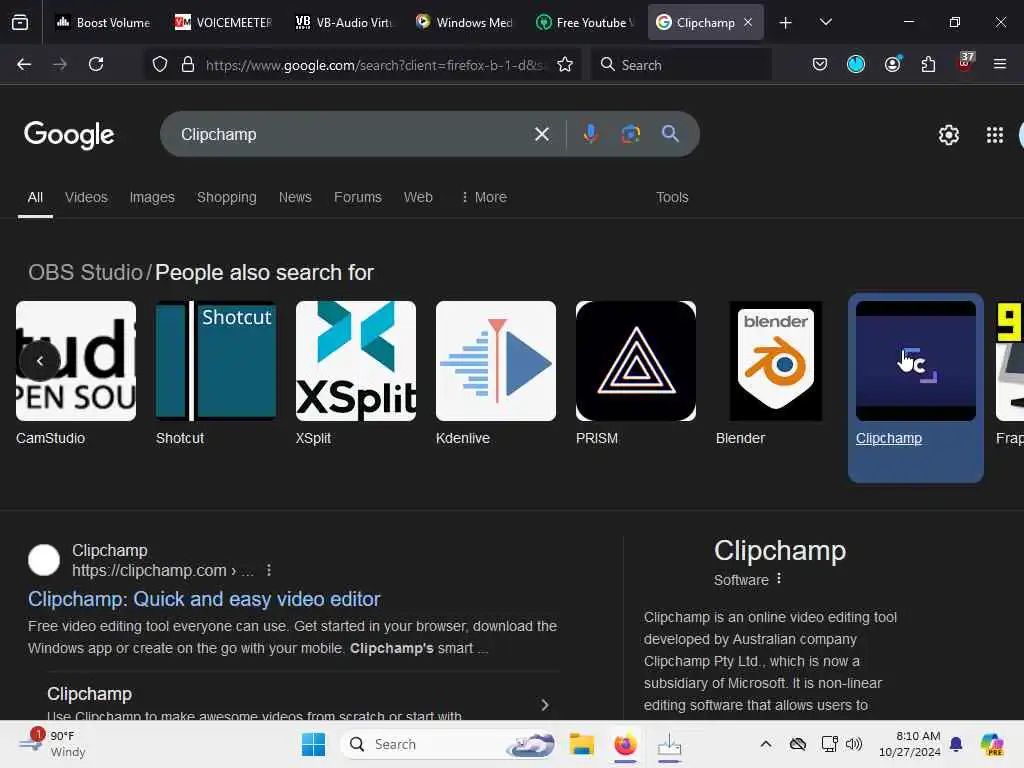1024x768 pixels.
Task: Open Firefox account icon
Action: 893,64
